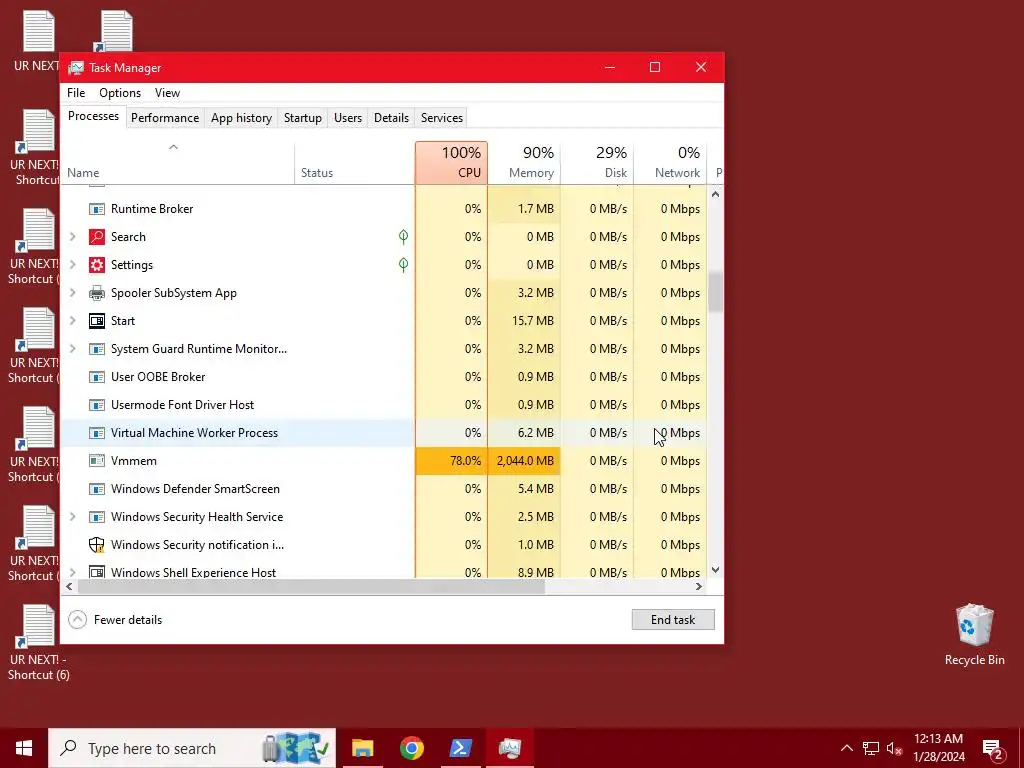Screen dimensions: 1024x768
Task: Switch to the App history tab
Action: [241, 118]
